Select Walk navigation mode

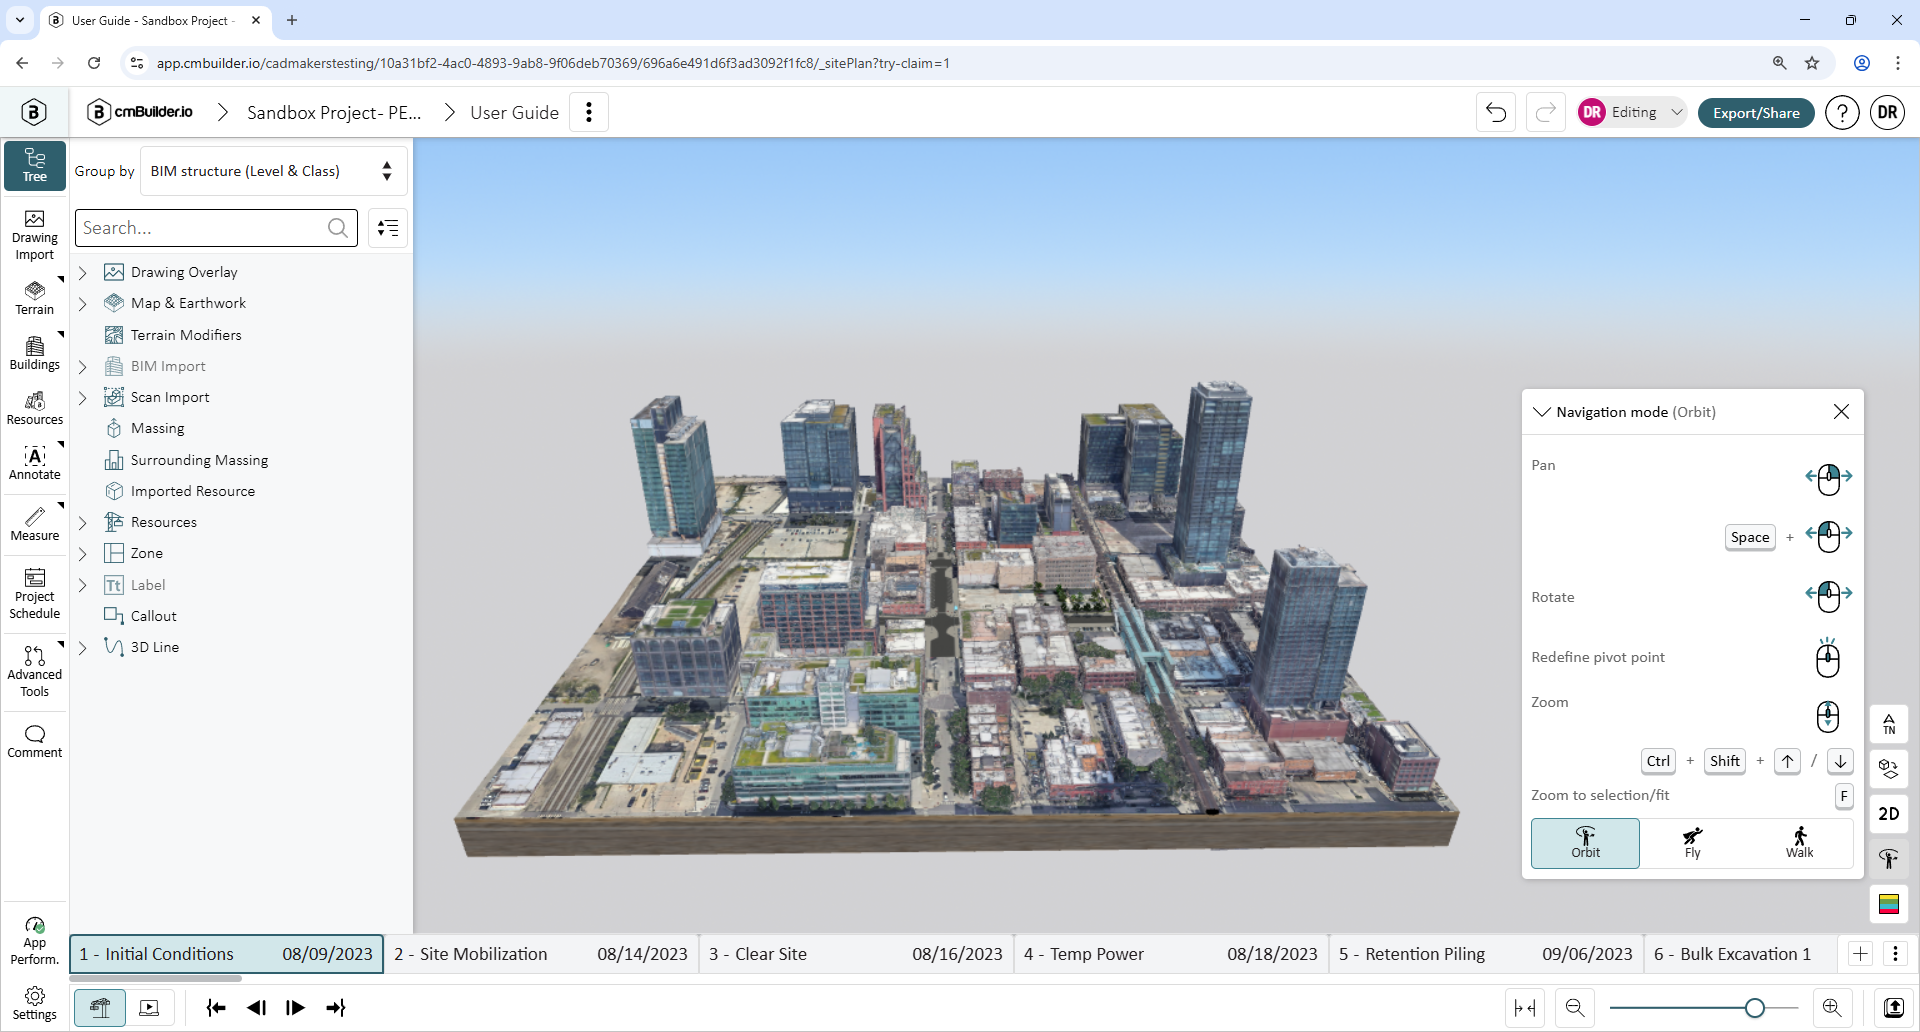[1799, 843]
